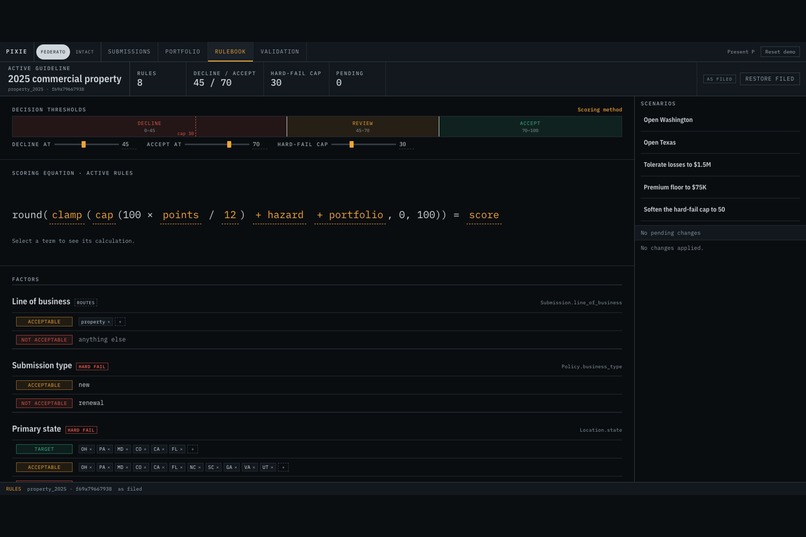Remove MD from Primary state Acceptable row

(126, 468)
